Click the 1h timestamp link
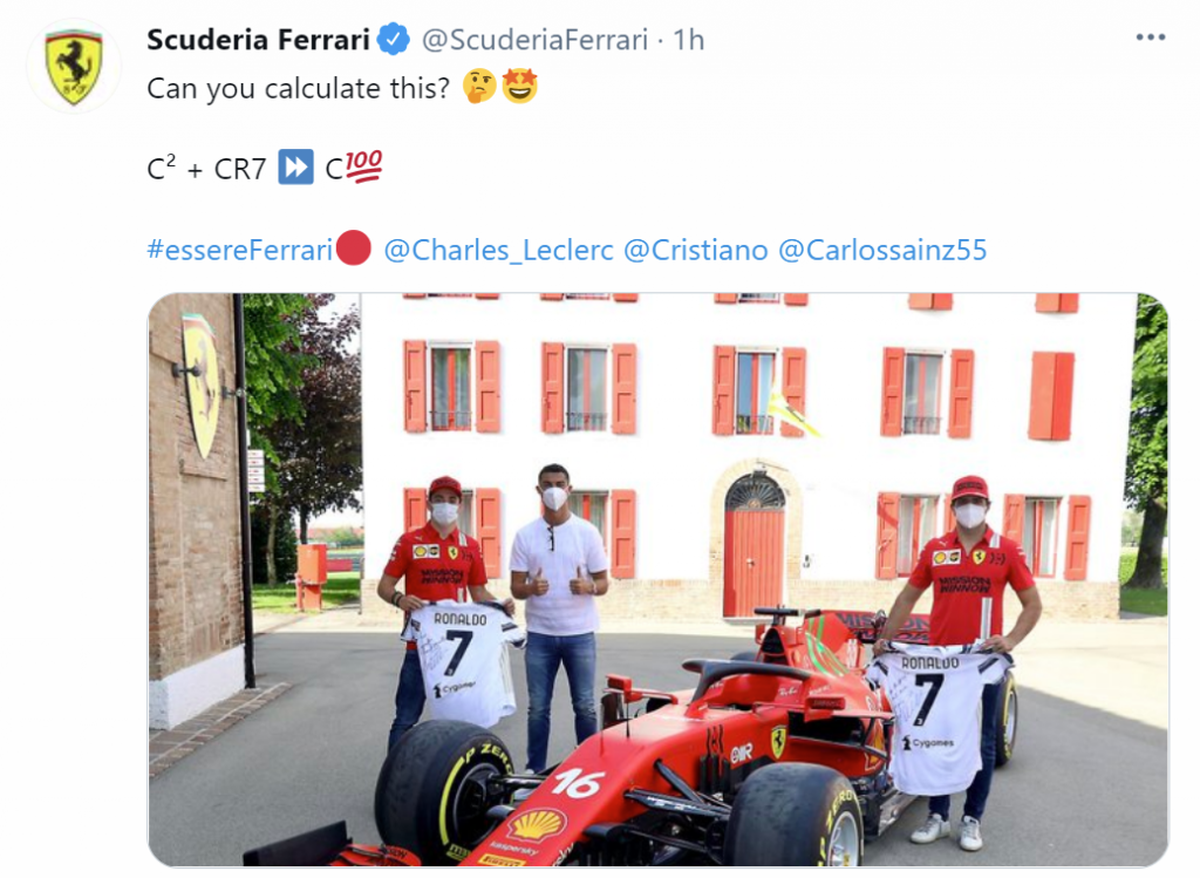This screenshot has height=878, width=1200. 689,39
